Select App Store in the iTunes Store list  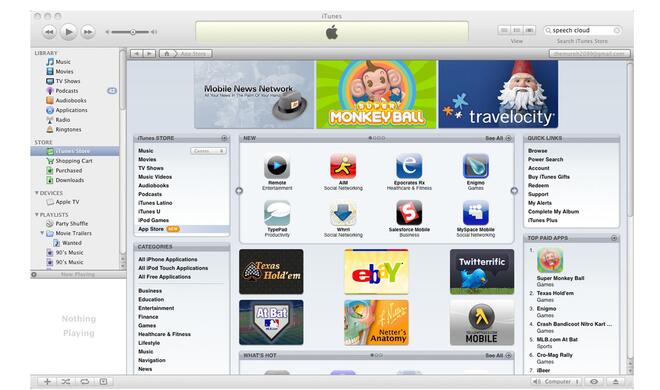point(182,229)
